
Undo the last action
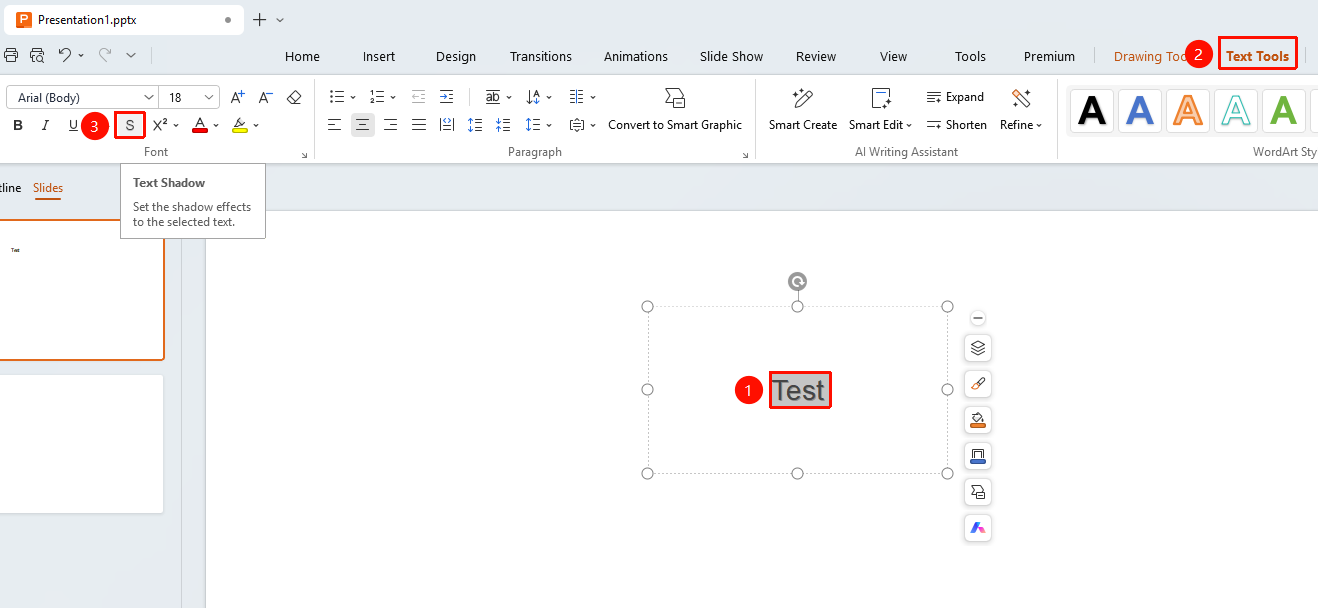click(x=64, y=55)
